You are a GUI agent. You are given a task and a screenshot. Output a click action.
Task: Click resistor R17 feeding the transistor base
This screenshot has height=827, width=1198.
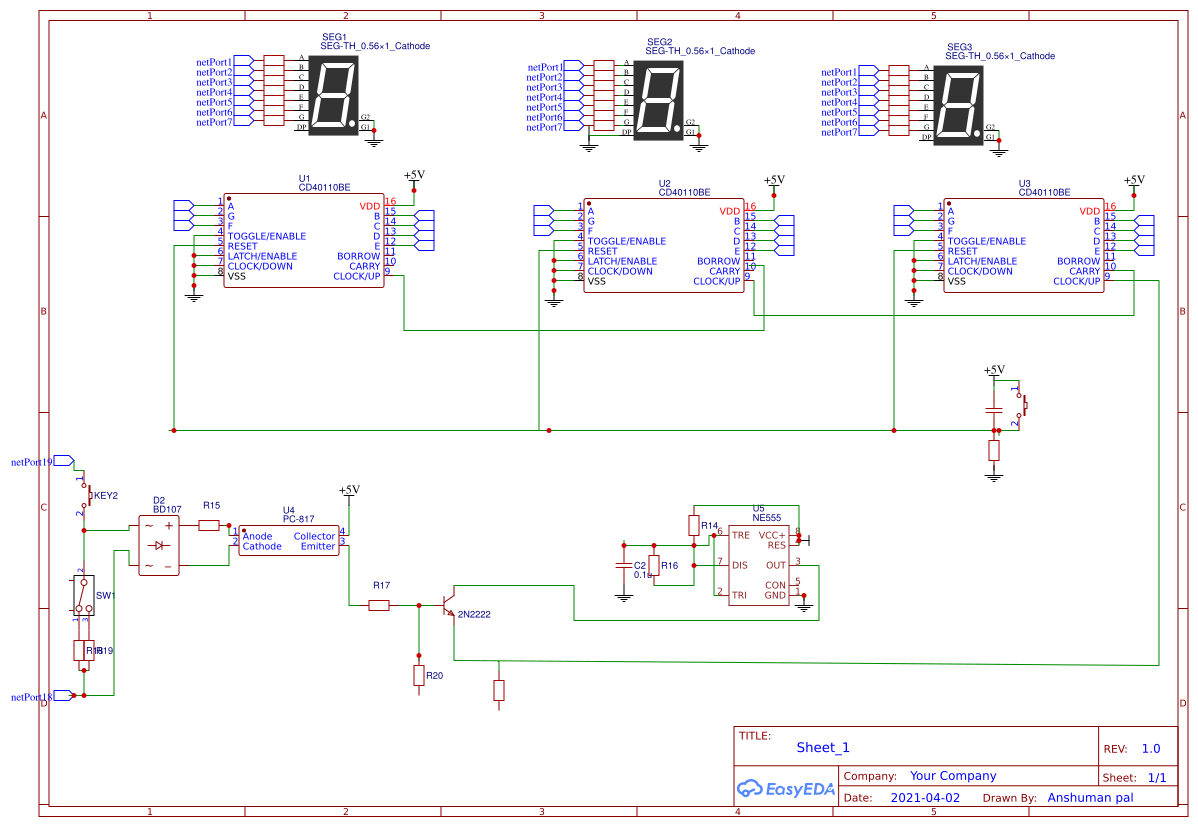coord(378,604)
